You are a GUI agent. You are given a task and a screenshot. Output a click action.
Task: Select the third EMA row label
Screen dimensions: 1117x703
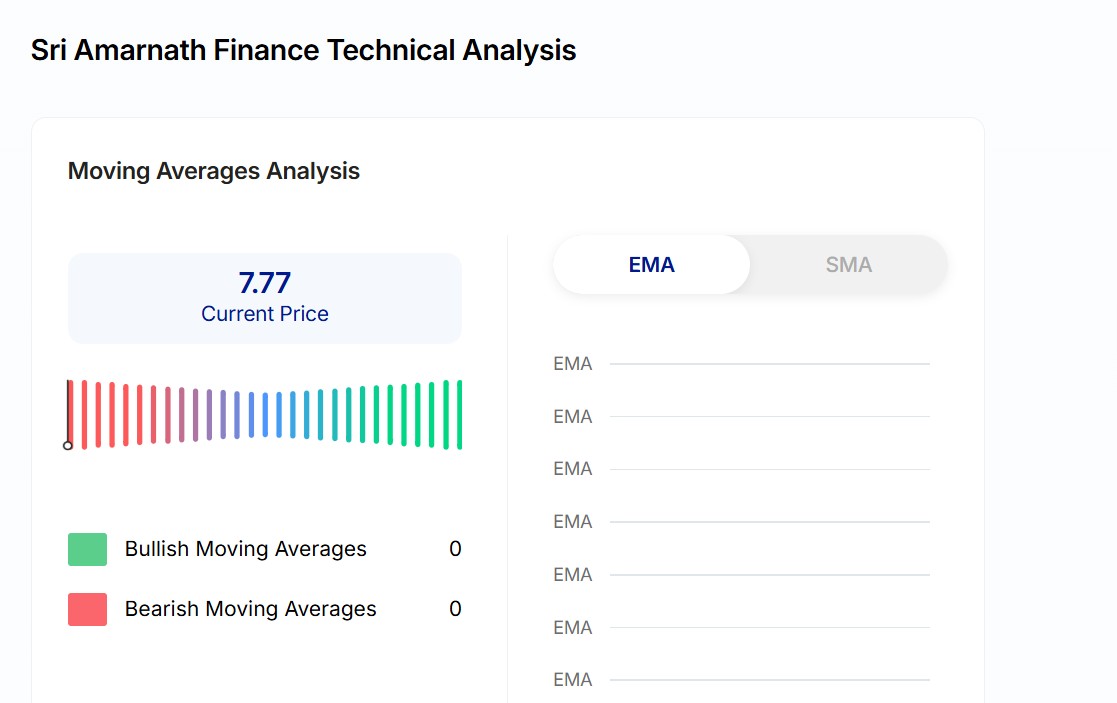[573, 469]
